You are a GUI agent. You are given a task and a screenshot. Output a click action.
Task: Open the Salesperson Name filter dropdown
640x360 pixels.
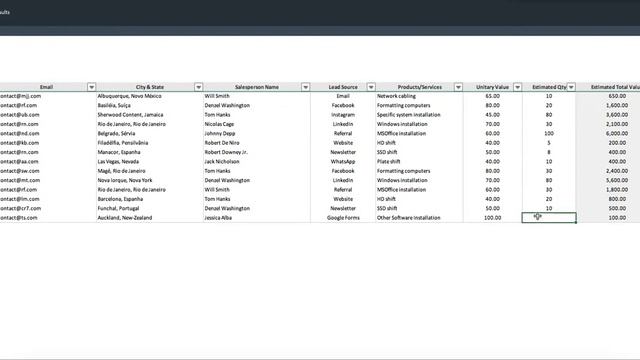pyautogui.click(x=305, y=87)
